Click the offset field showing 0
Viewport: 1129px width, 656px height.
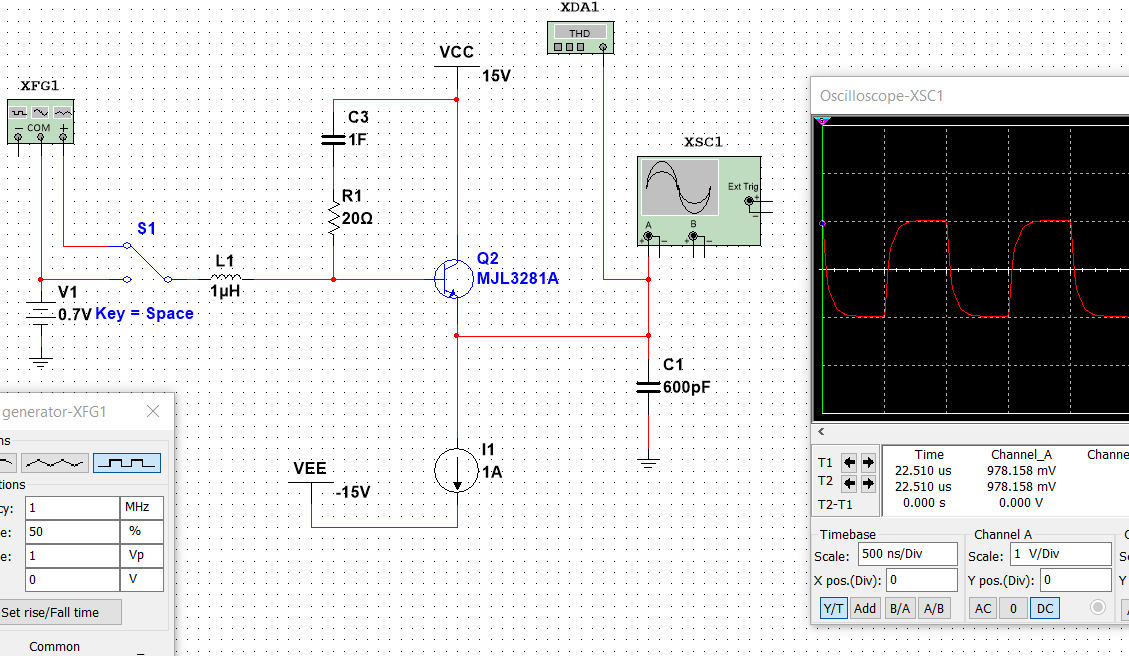(x=72, y=580)
